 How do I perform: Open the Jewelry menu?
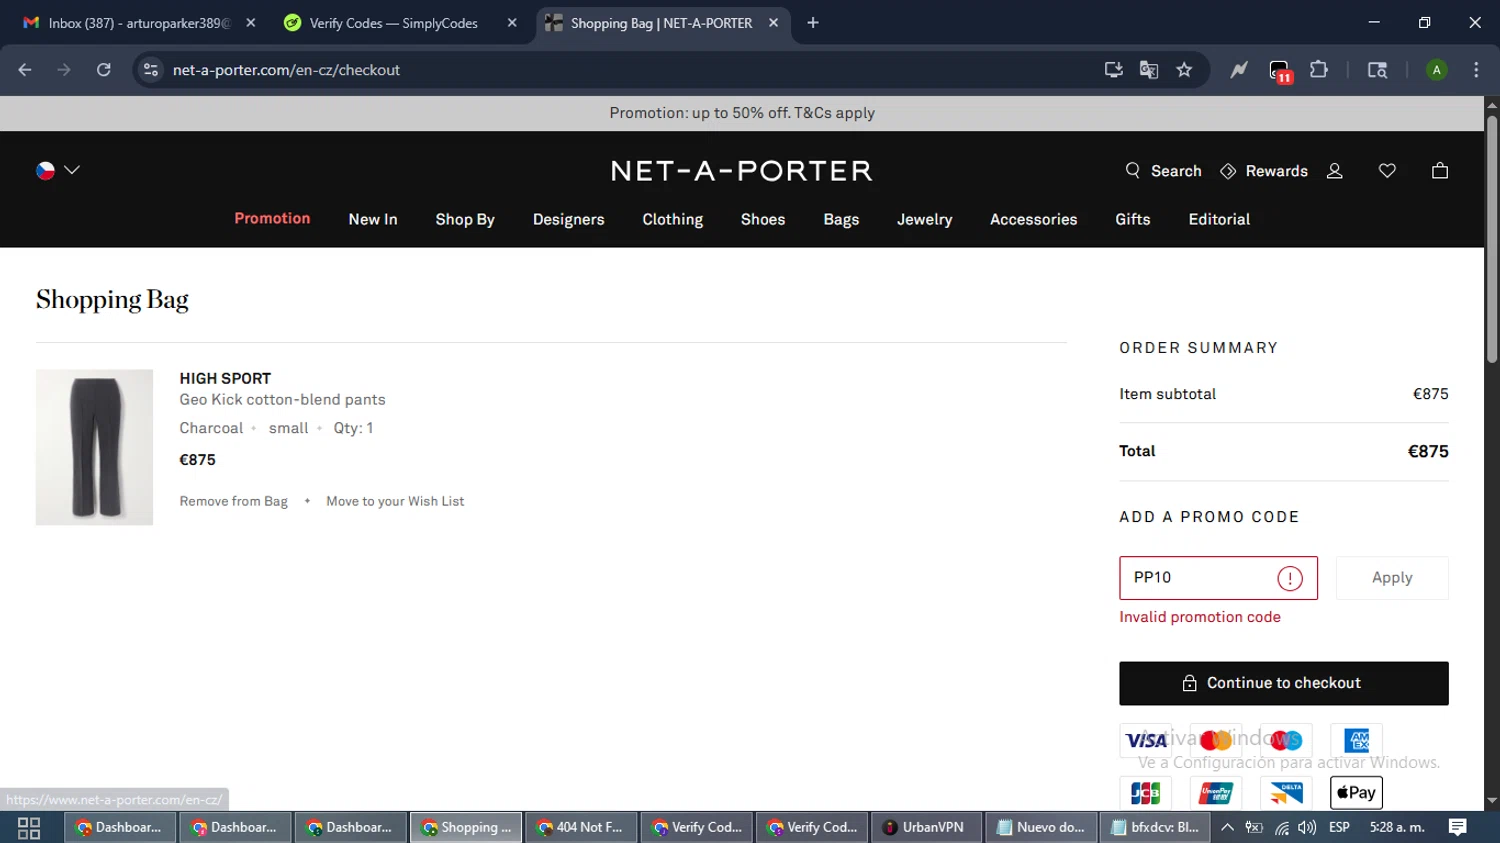[924, 219]
